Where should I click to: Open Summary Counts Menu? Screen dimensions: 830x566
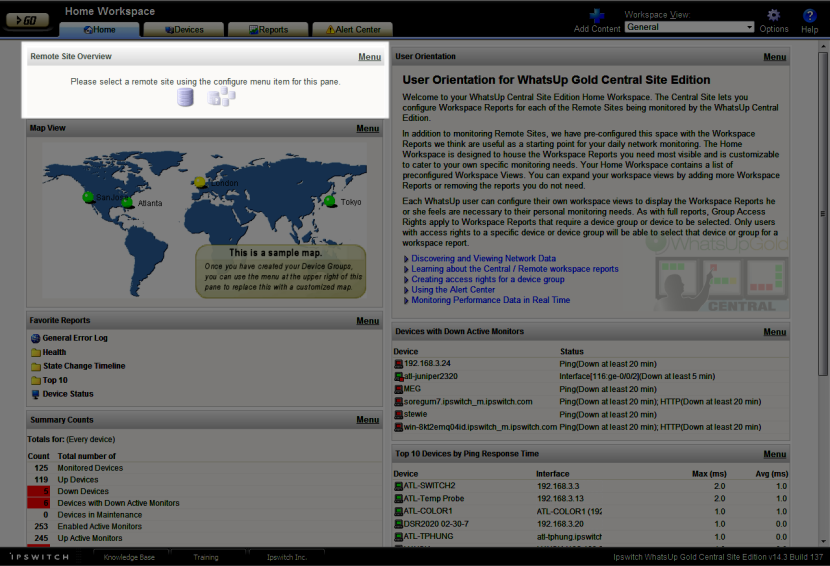click(x=367, y=420)
